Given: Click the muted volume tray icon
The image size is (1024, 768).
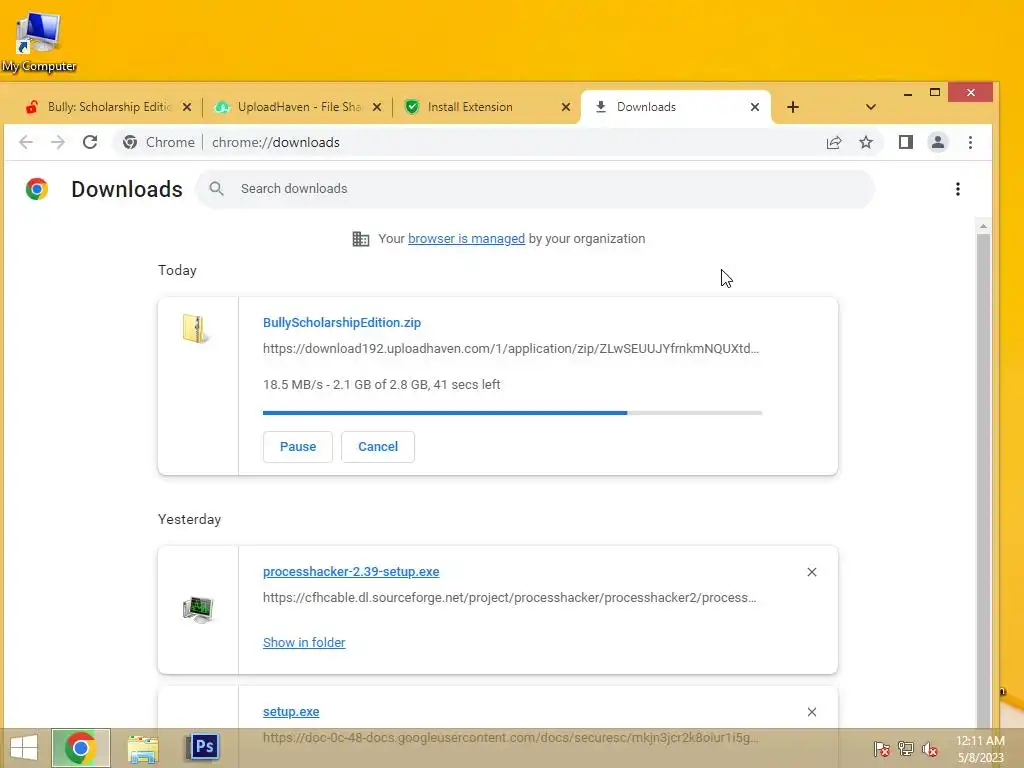Looking at the screenshot, I should (x=930, y=749).
